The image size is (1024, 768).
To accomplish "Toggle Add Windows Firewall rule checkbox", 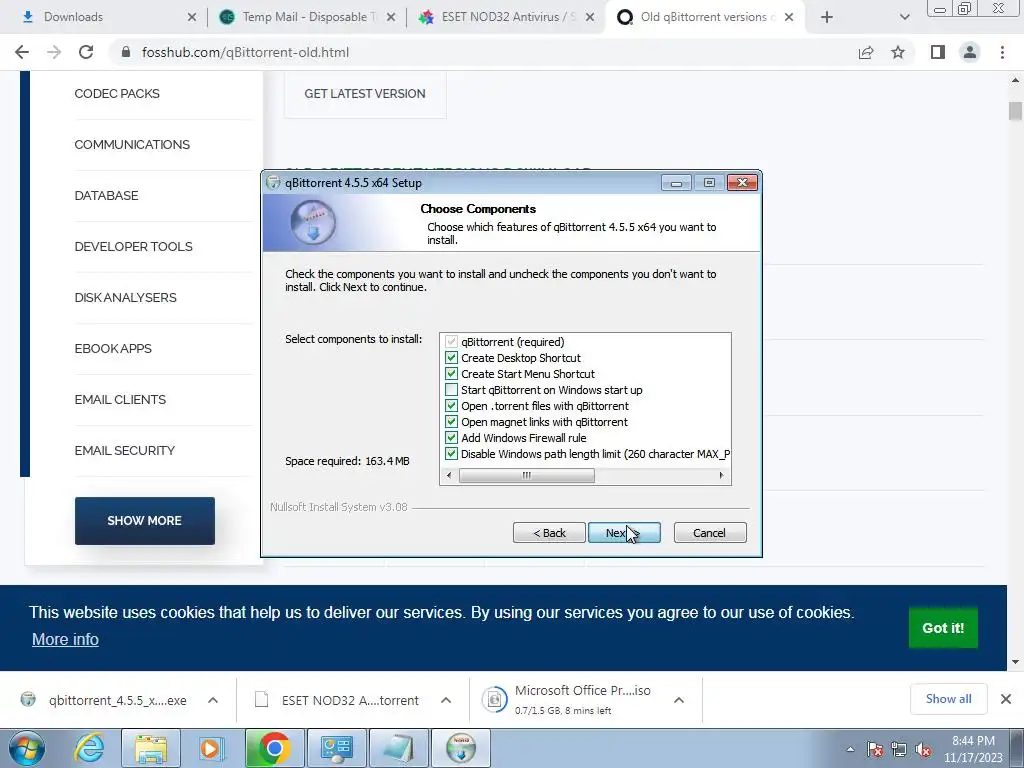I will pos(451,438).
